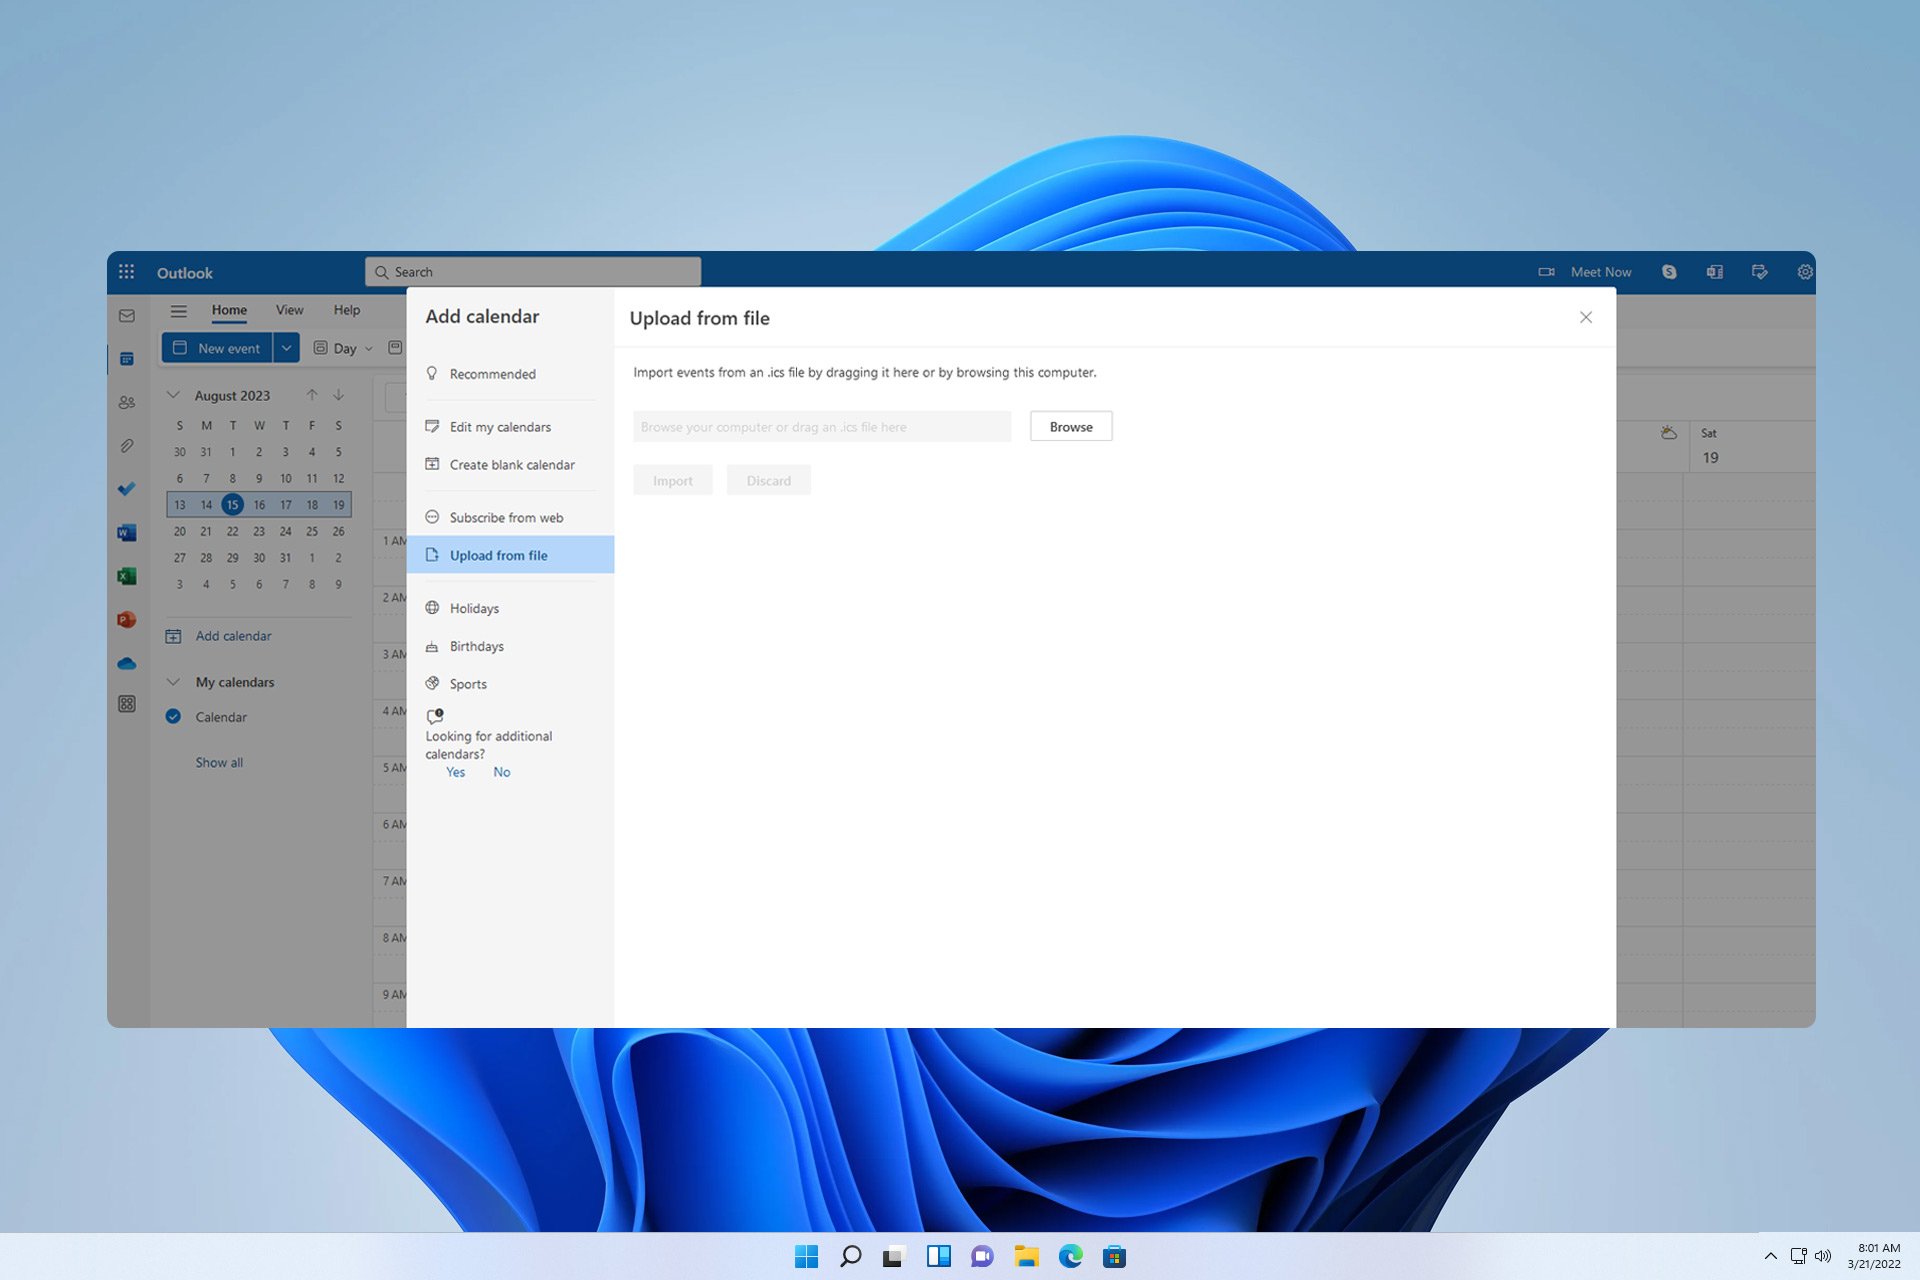Select August 15 in mini calendar
This screenshot has width=1920, height=1280.
point(232,505)
